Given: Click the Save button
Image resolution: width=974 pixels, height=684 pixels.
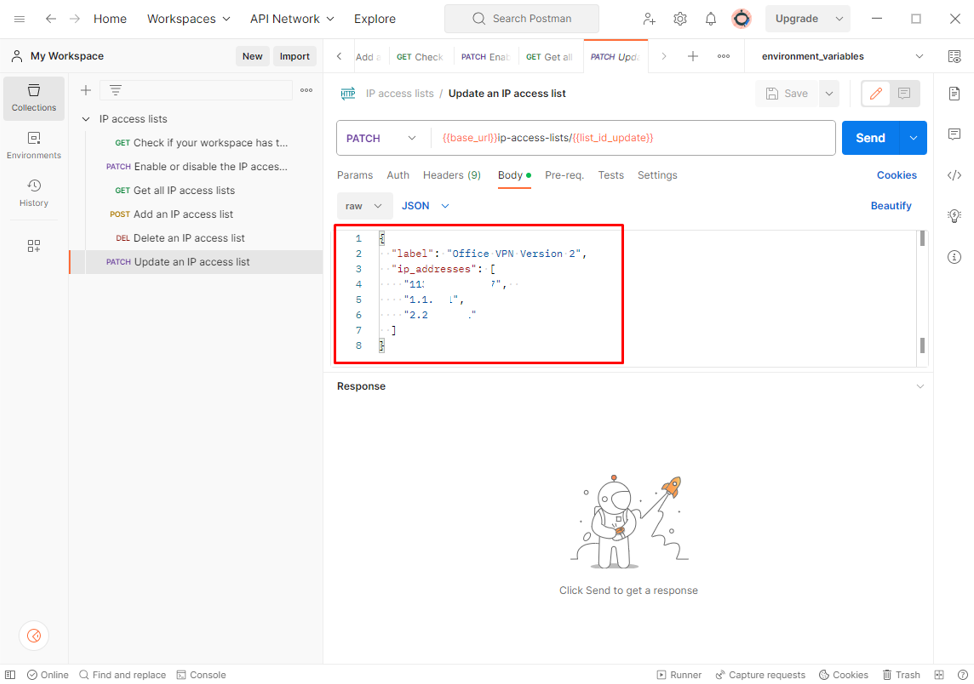Looking at the screenshot, I should pos(787,94).
